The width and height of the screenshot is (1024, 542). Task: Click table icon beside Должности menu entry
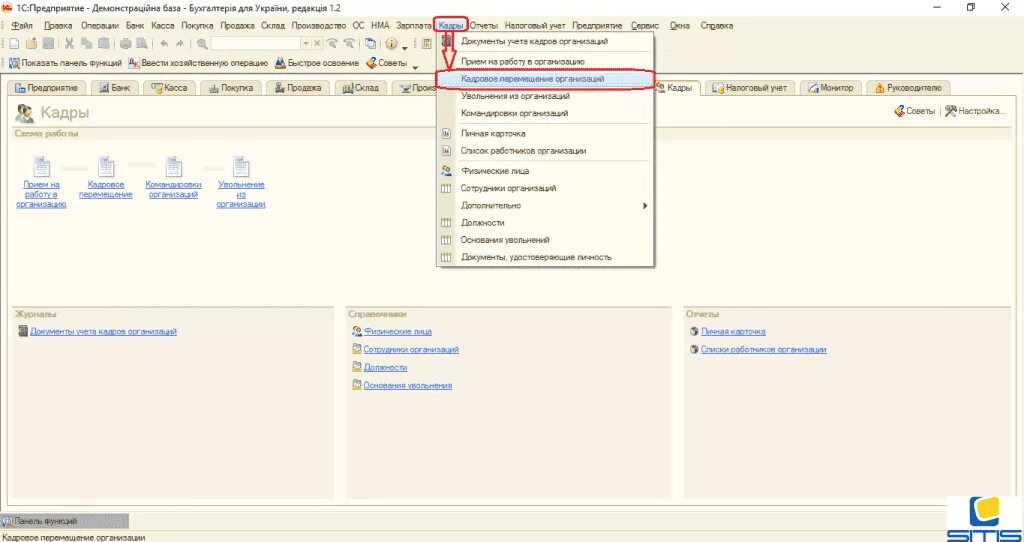click(447, 223)
